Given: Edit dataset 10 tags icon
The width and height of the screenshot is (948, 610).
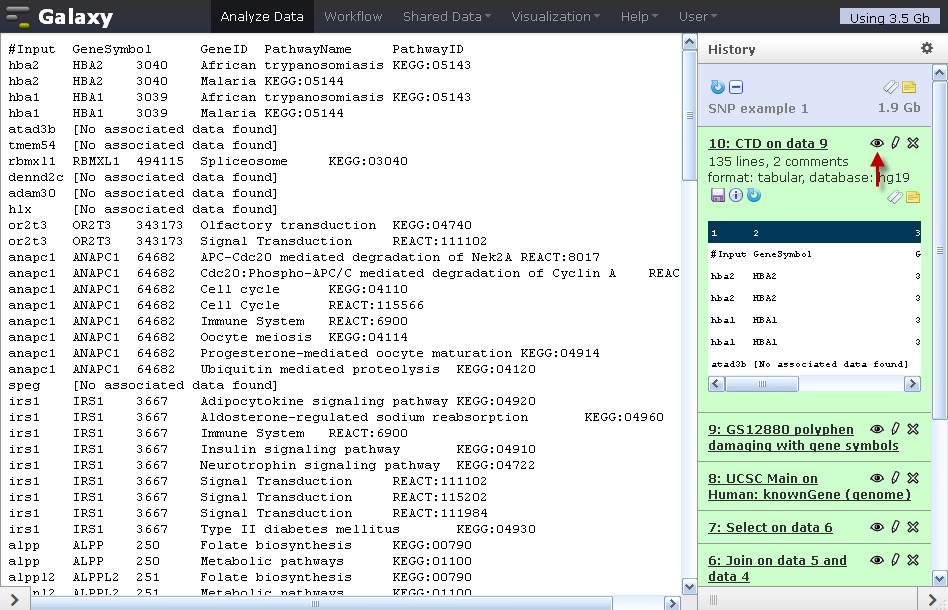Looking at the screenshot, I should point(895,197).
